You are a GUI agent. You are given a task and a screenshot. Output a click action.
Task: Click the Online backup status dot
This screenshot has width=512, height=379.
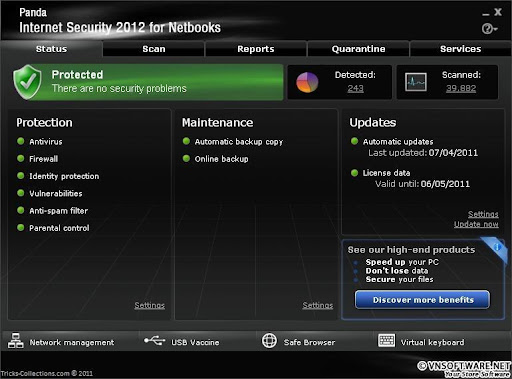[186, 158]
